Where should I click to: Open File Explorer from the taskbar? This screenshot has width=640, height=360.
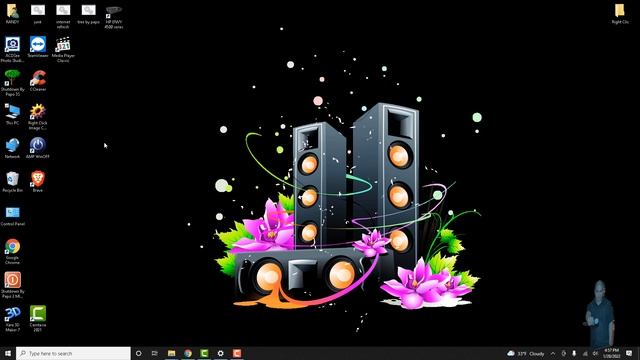[x=171, y=353]
